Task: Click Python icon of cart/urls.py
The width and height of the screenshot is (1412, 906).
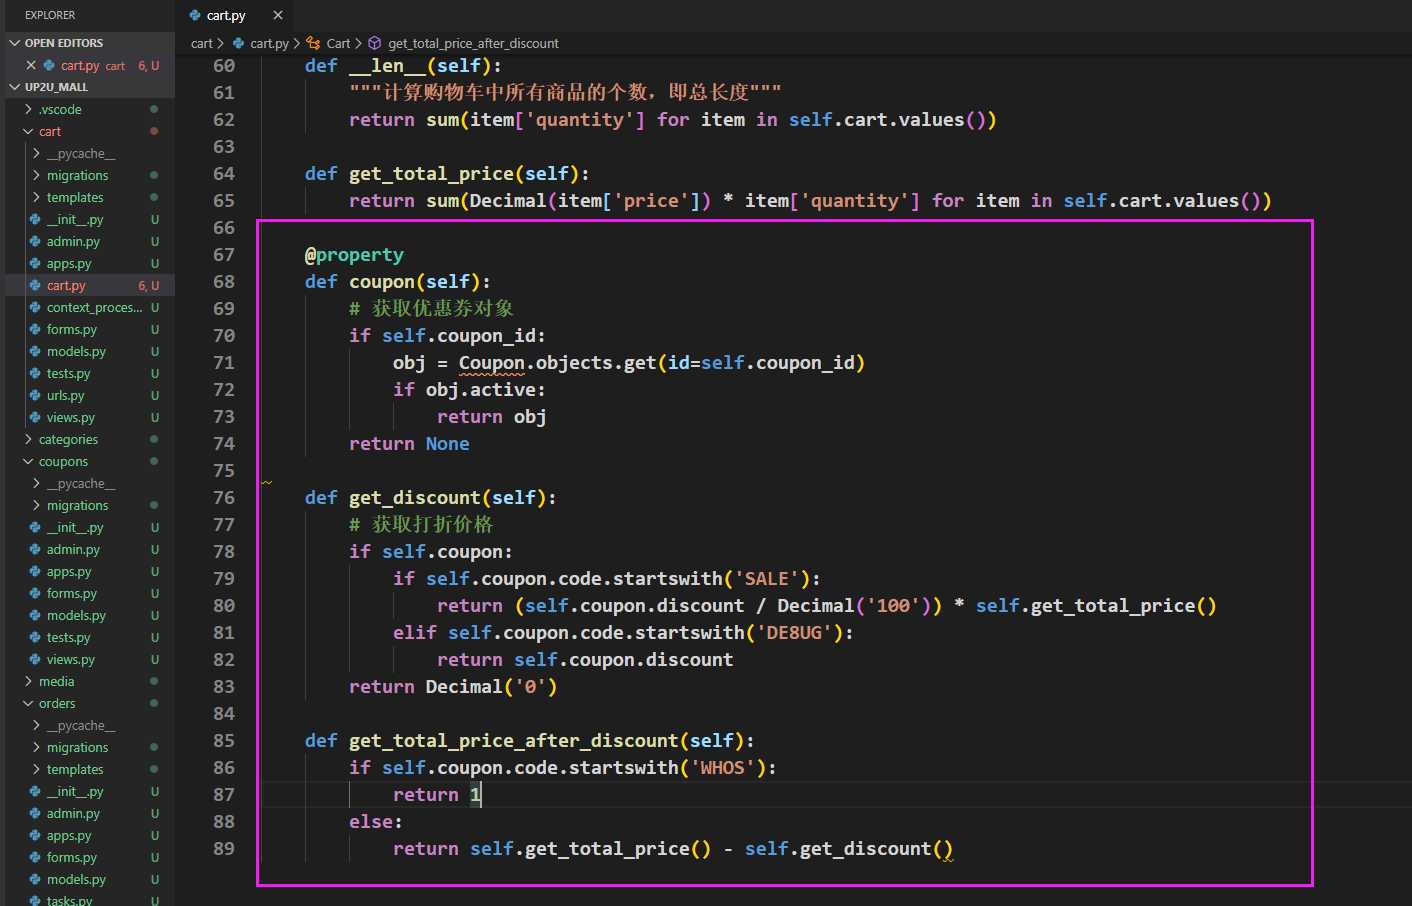Action: 36,395
